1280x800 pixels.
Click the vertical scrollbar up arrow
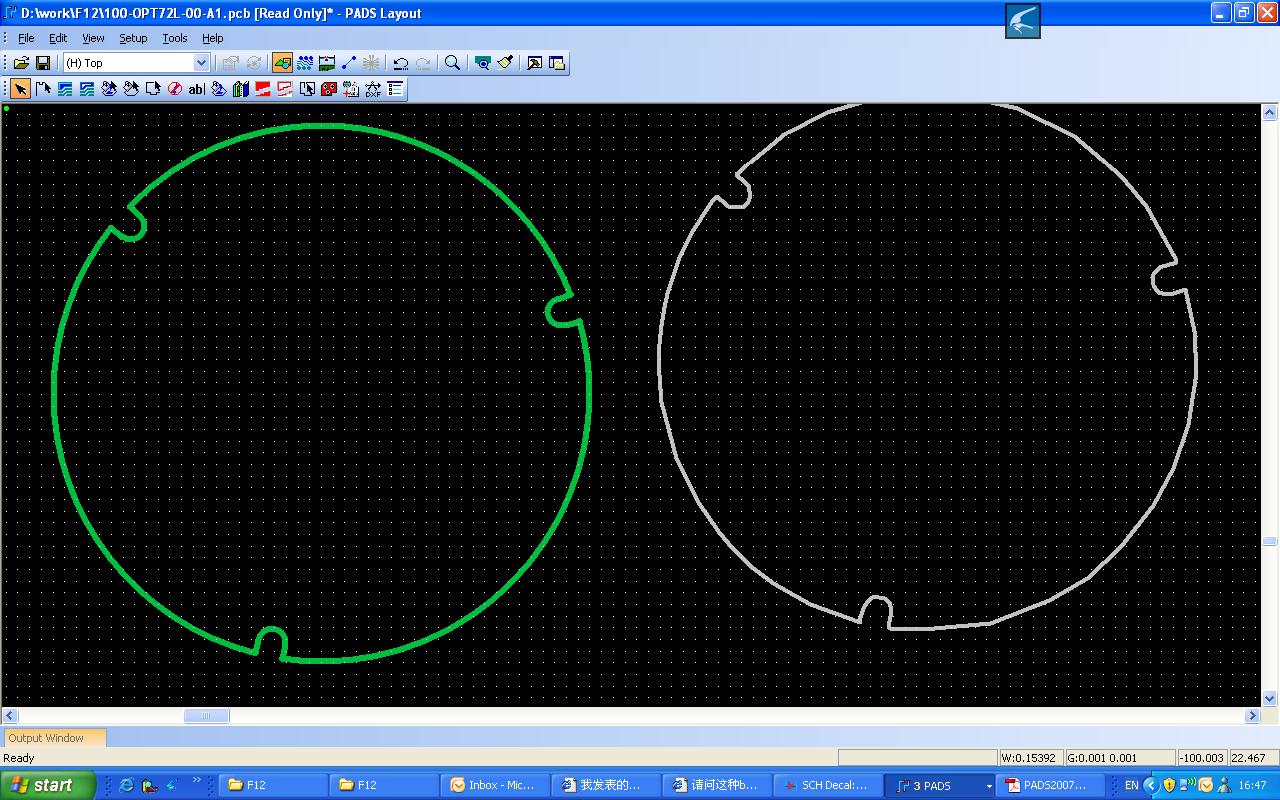(1270, 112)
